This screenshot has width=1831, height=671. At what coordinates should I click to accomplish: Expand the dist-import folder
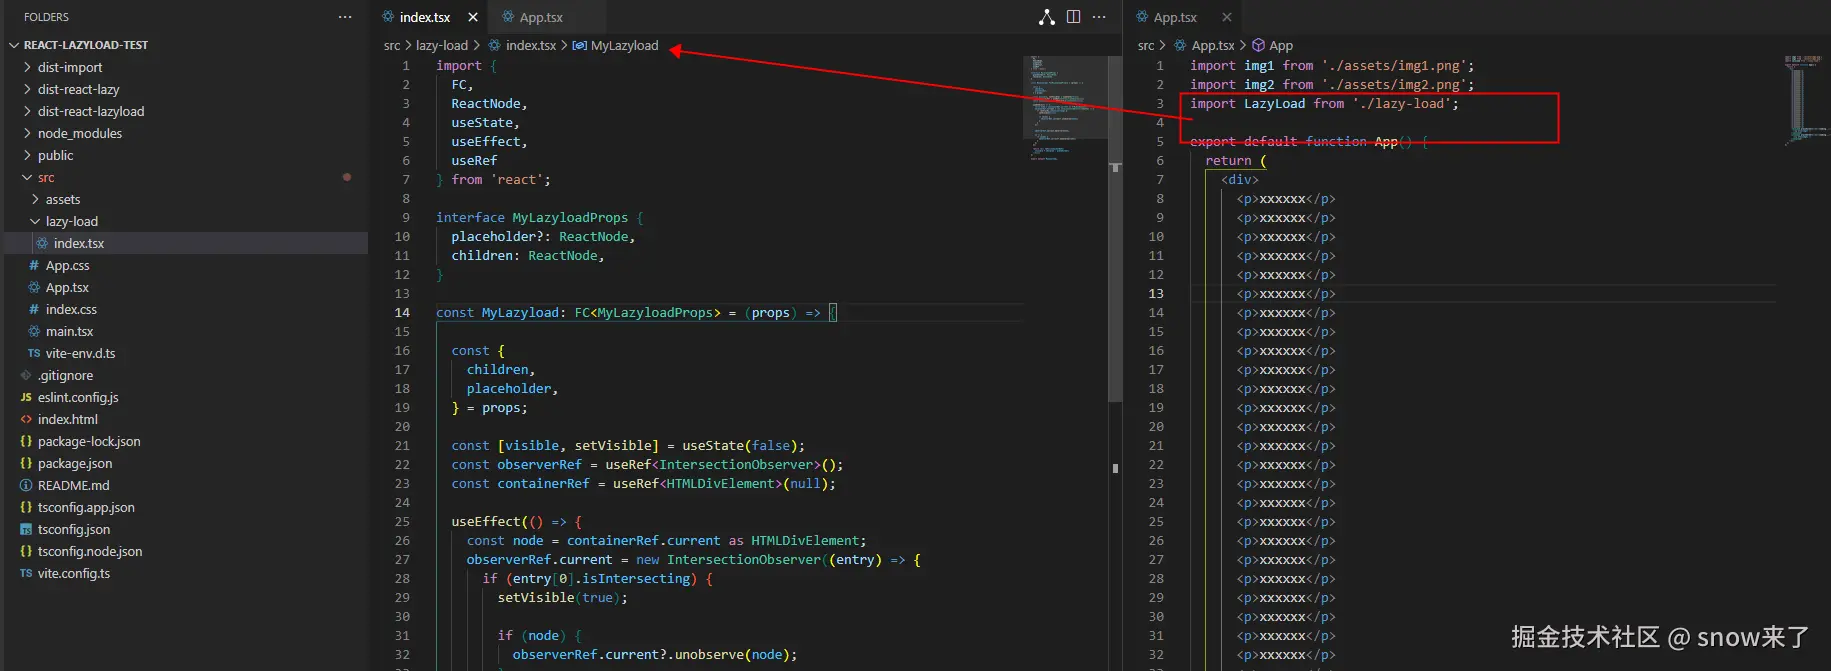pyautogui.click(x=70, y=67)
